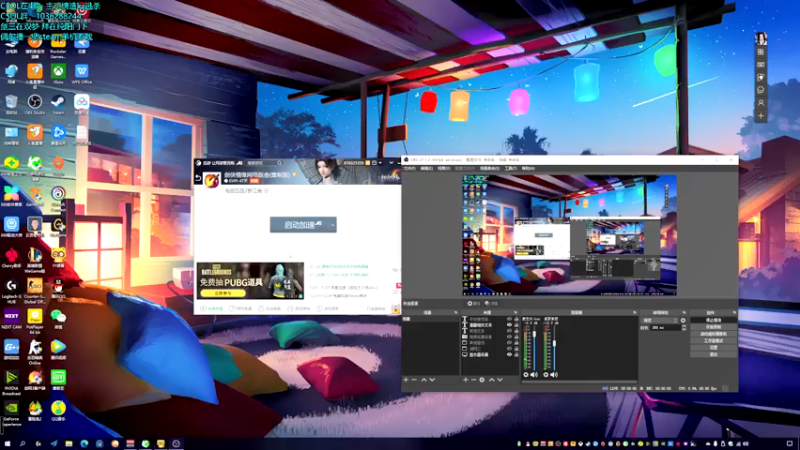Screen dimensions: 800x450
Task: Open source properties gear below the sources list
Action: click(x=482, y=380)
